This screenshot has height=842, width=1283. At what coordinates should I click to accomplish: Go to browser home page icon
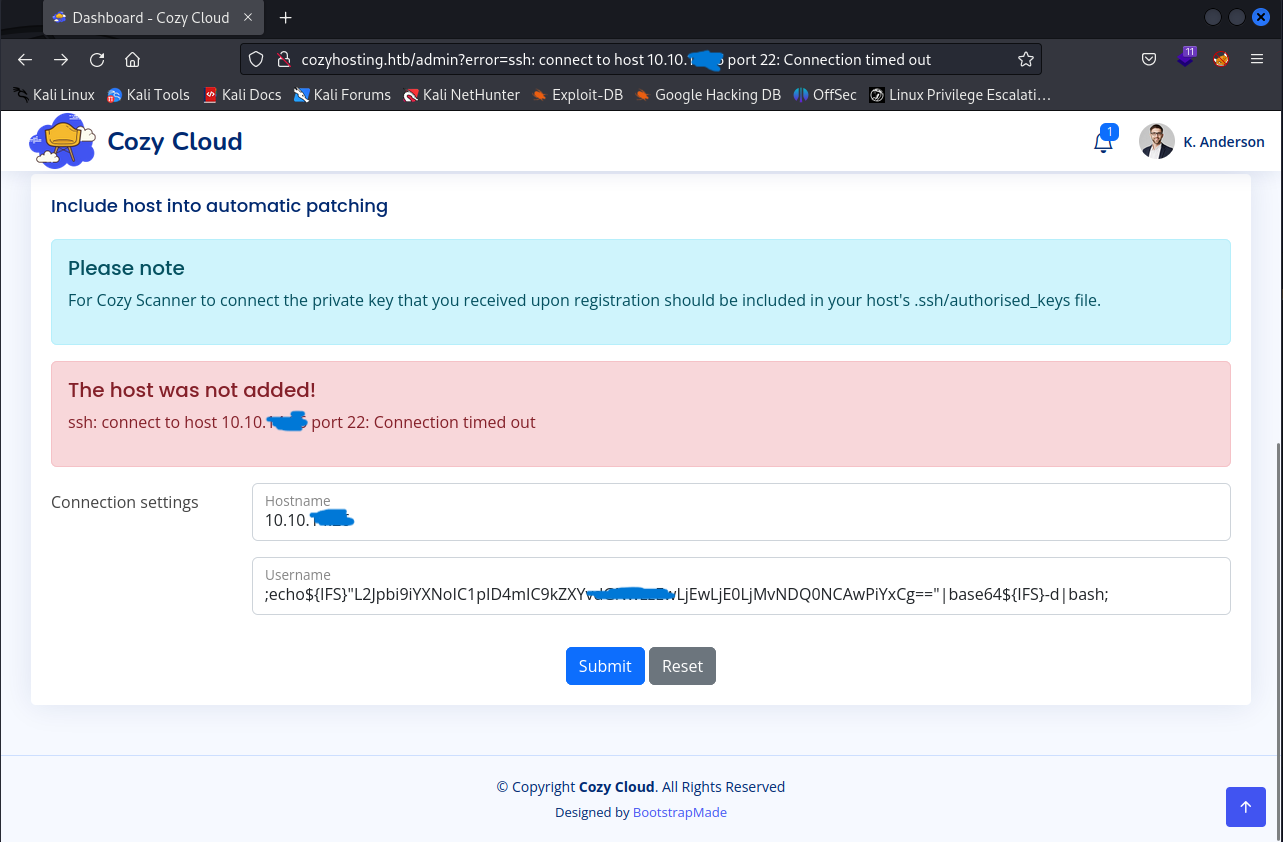132,60
